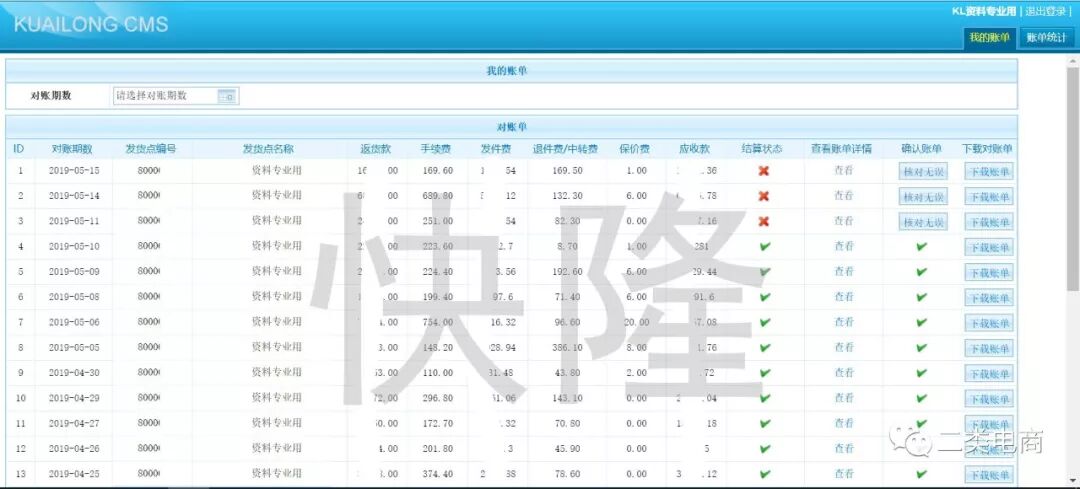The image size is (1080, 489).
Task: Click the vertical scrollbar thumb
Action: pyautogui.click(x=1072, y=179)
